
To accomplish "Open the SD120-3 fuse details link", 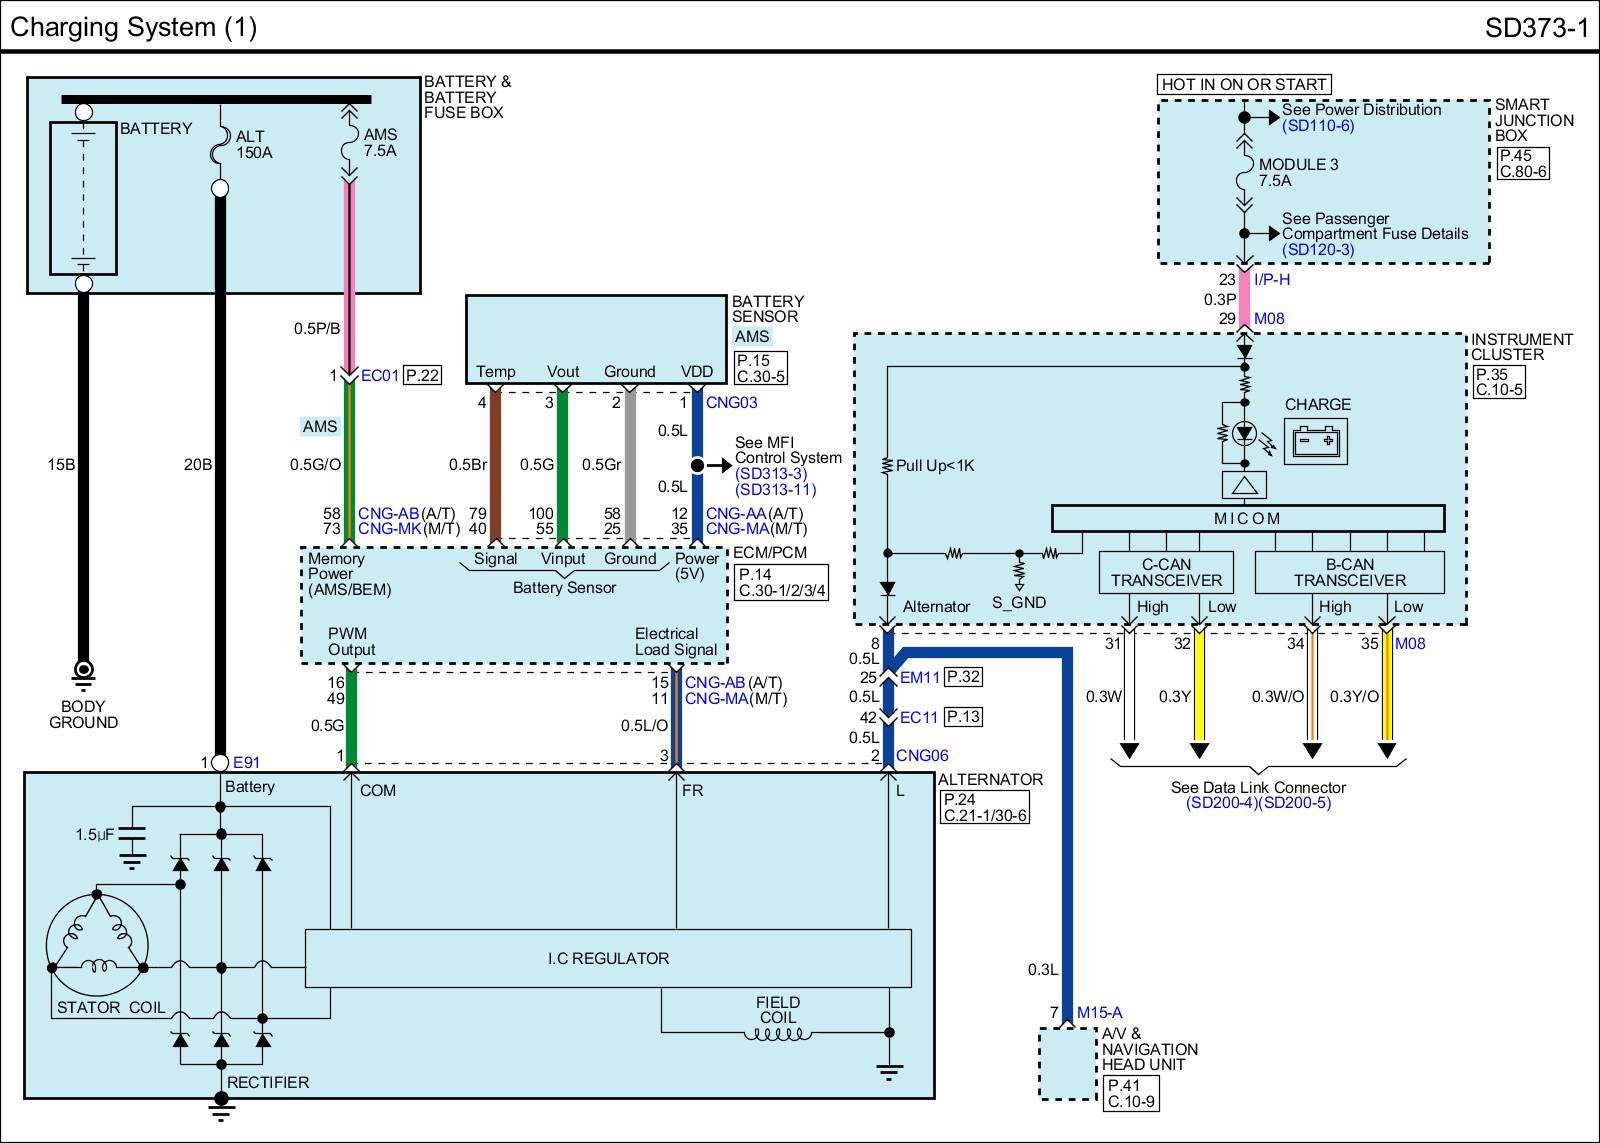I will (x=1317, y=250).
